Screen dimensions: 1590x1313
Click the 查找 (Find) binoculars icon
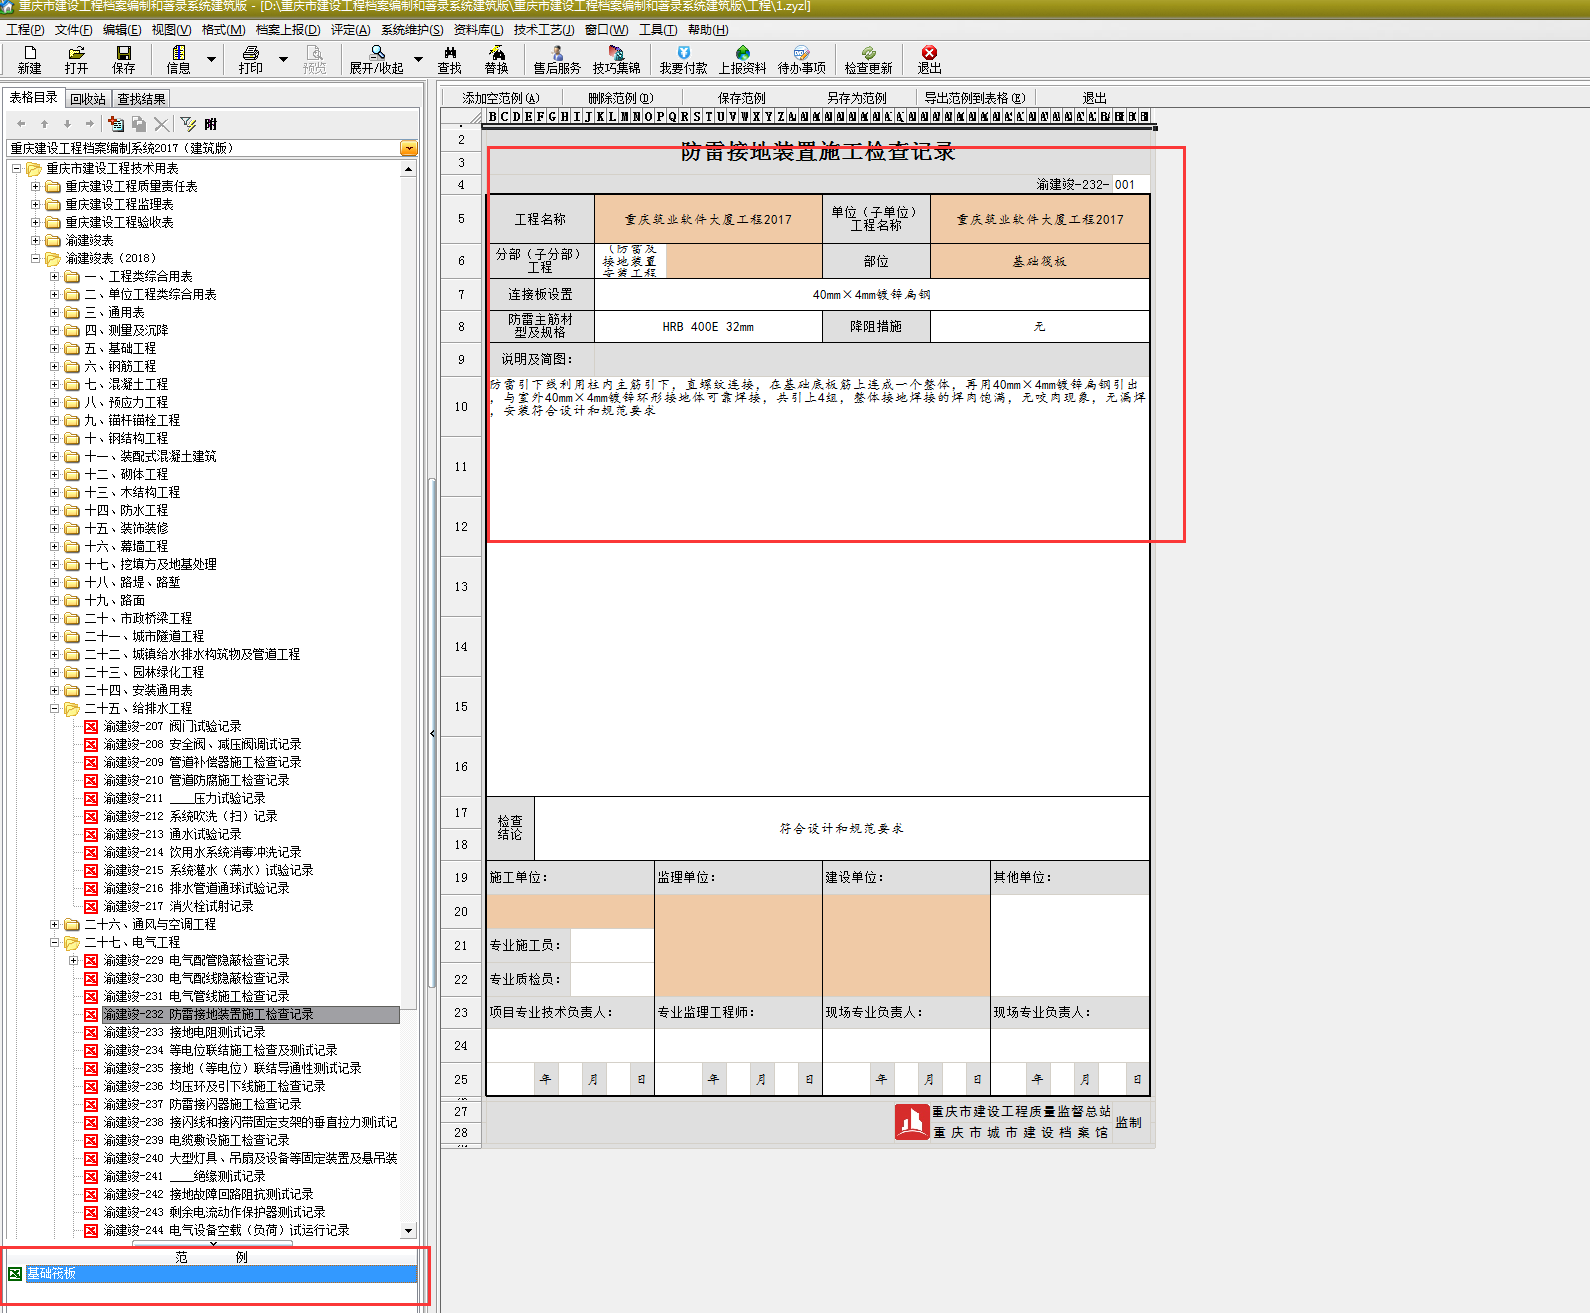(450, 59)
